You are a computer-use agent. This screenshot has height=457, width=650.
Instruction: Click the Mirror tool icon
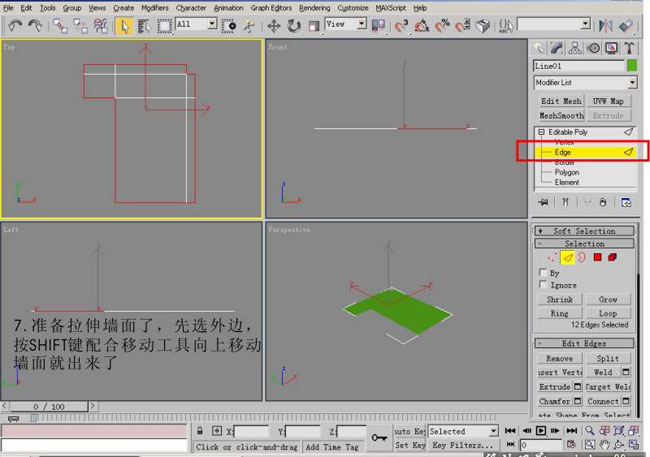point(606,26)
